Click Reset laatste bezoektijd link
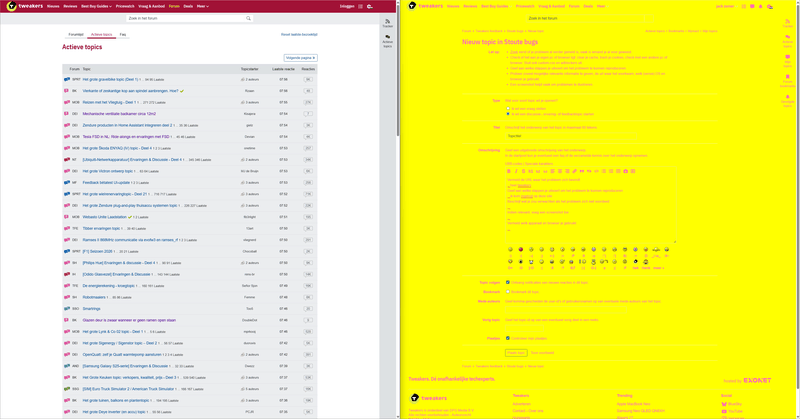 (x=299, y=35)
